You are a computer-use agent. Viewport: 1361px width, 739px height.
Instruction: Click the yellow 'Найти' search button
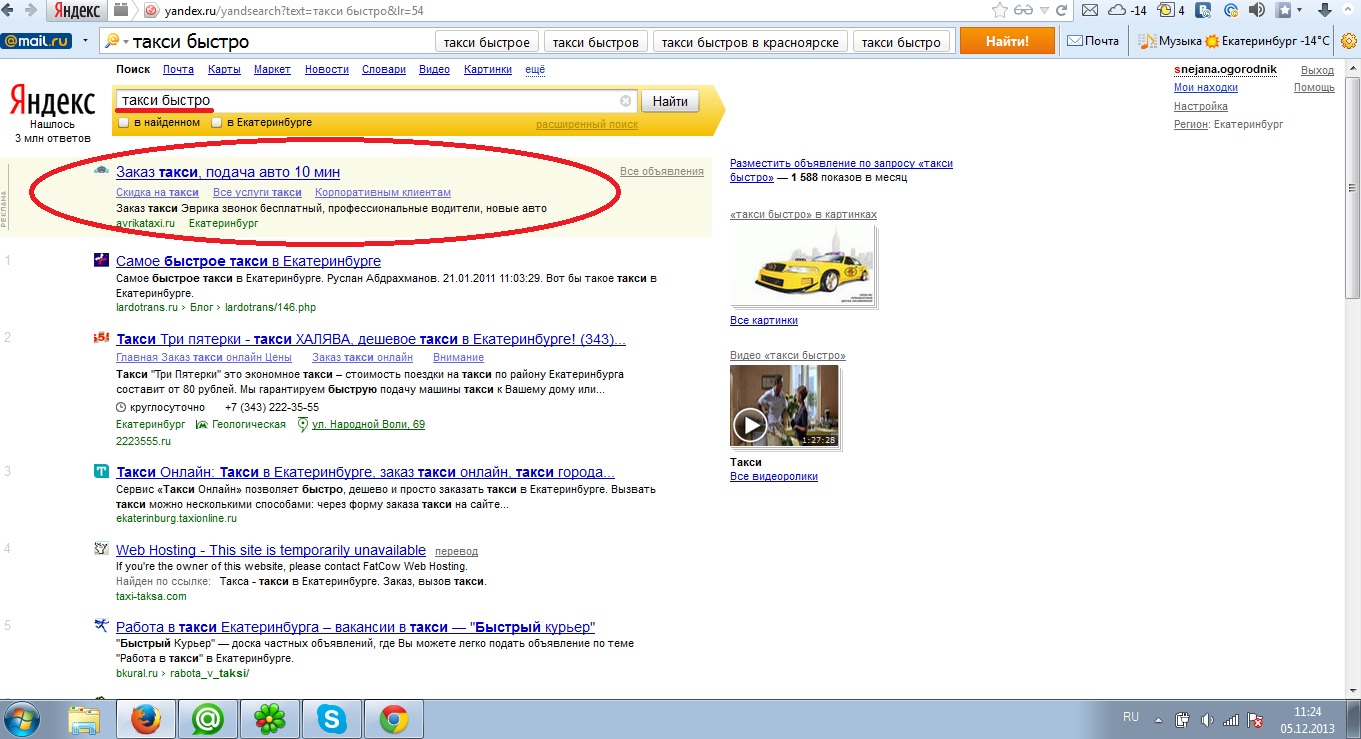click(x=670, y=101)
